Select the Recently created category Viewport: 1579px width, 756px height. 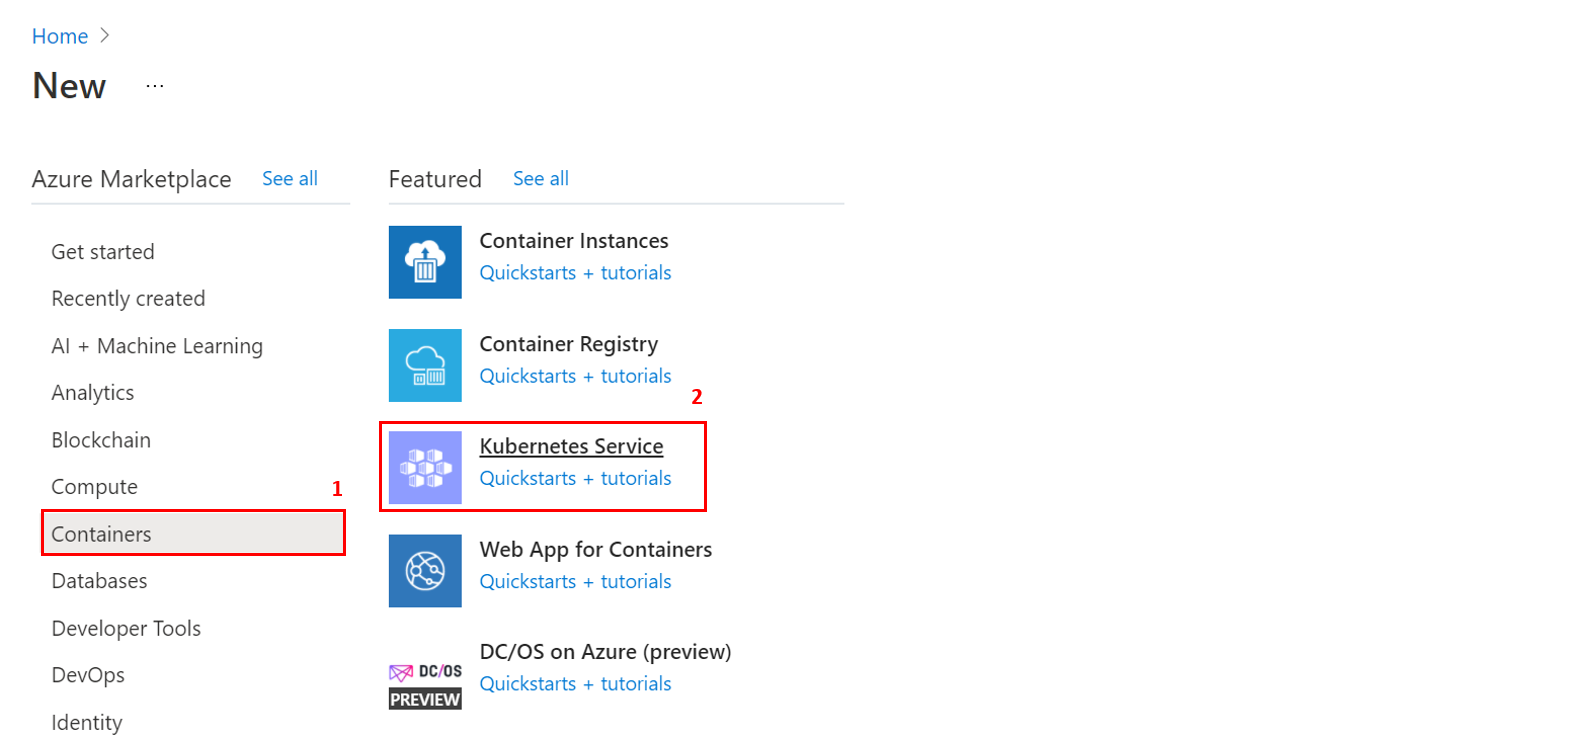(128, 298)
